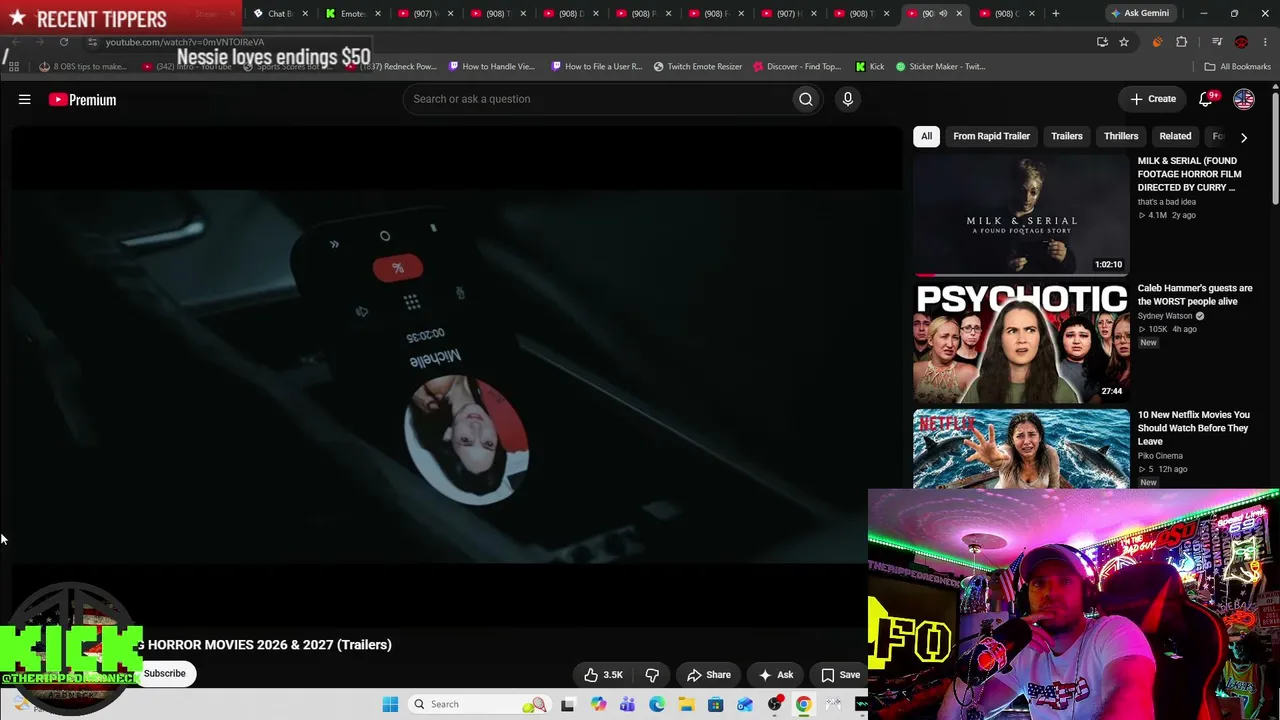Filter suggestions by Trailers chip
The width and height of the screenshot is (1280, 720).
(1067, 136)
